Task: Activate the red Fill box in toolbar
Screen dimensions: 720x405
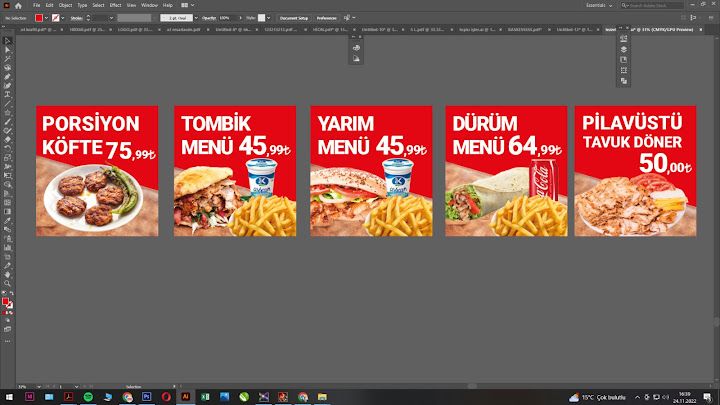Action: (x=6, y=301)
